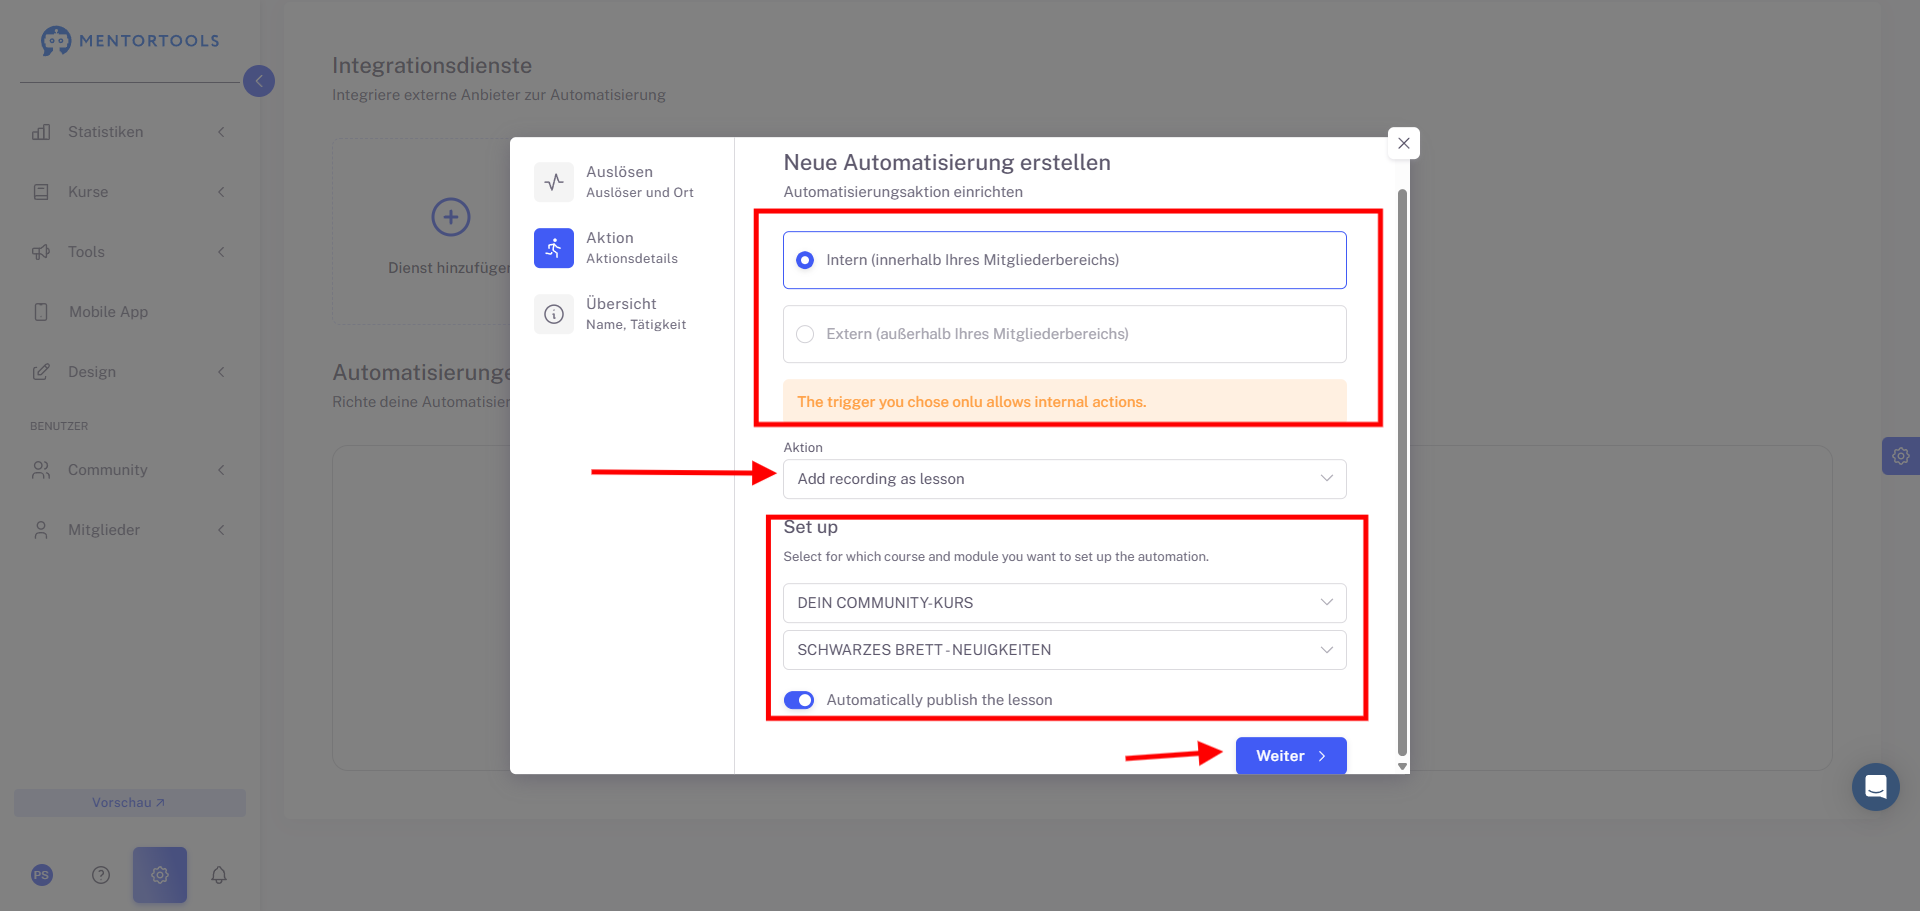Open the DEIN COMMUNITY-KURS course dropdown
This screenshot has width=1920, height=911.
1065,603
